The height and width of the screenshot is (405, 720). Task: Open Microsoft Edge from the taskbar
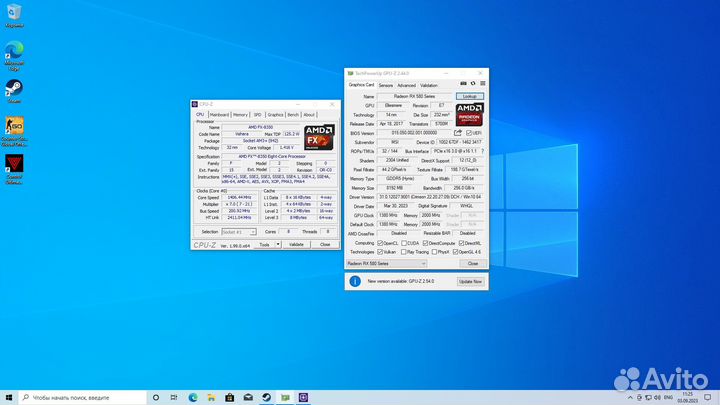point(193,397)
